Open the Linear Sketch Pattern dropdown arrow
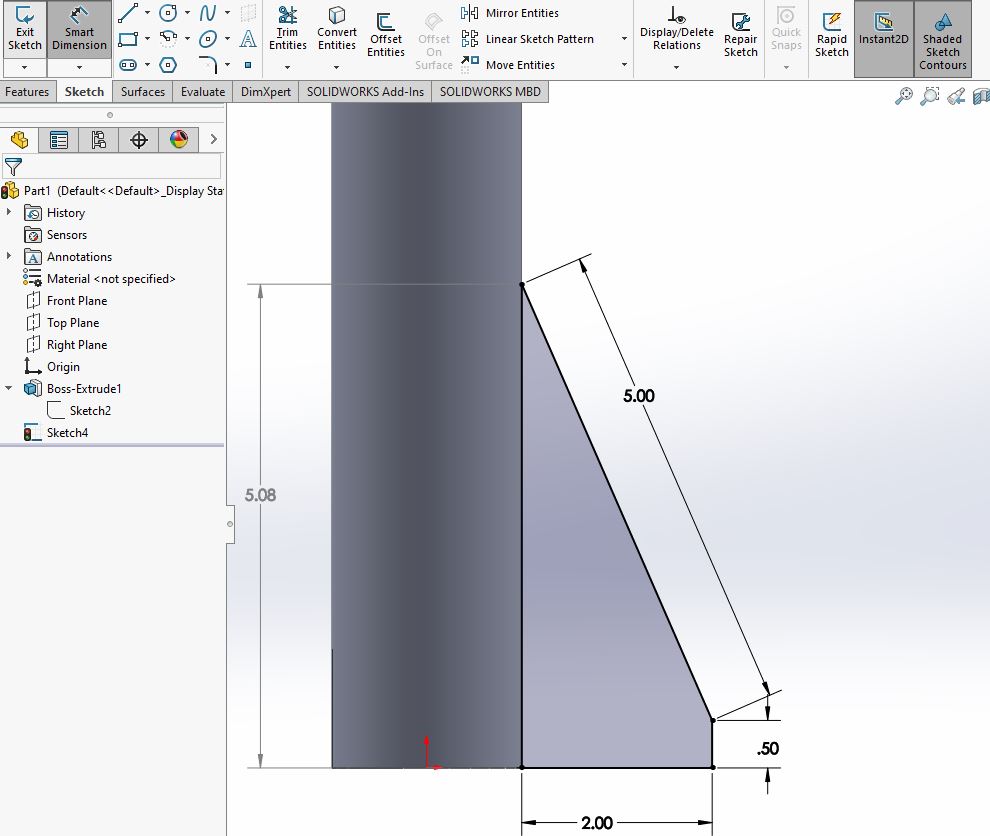990x836 pixels. click(624, 39)
